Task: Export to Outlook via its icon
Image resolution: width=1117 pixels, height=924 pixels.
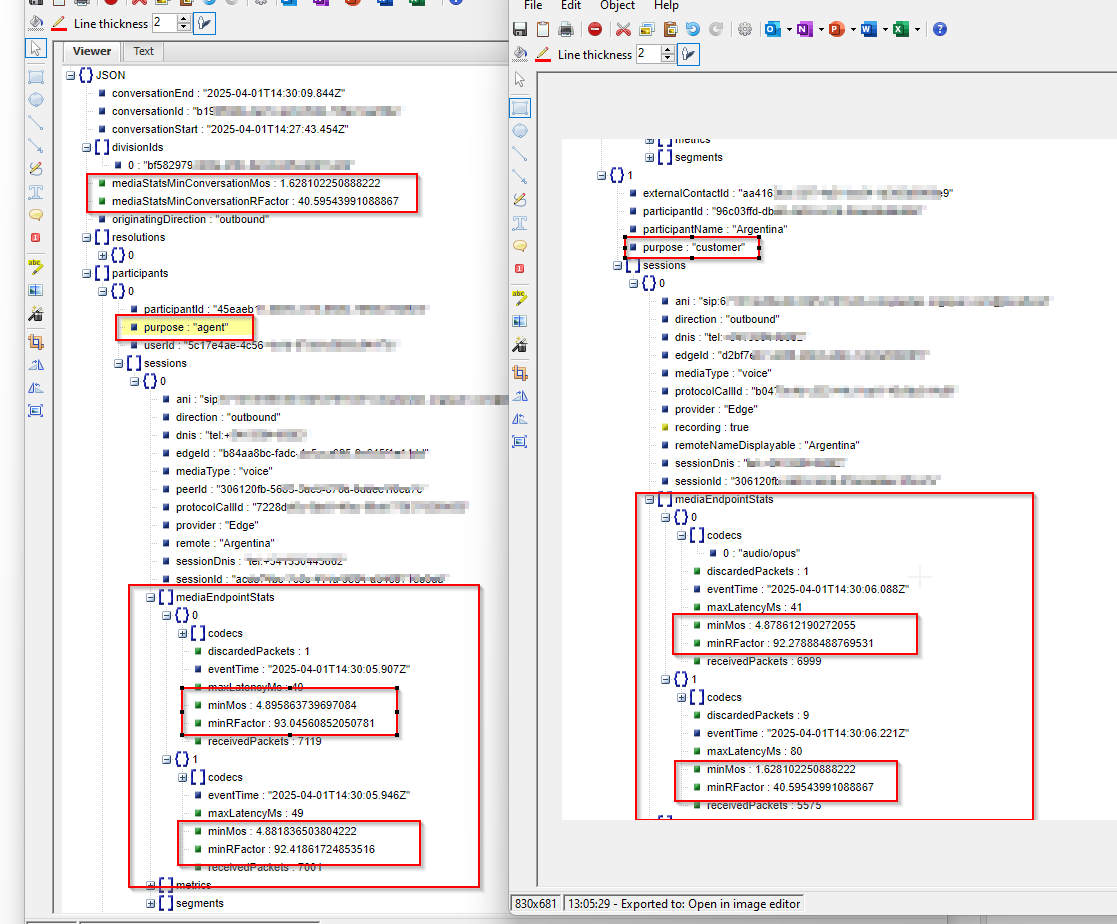Action: click(x=772, y=29)
